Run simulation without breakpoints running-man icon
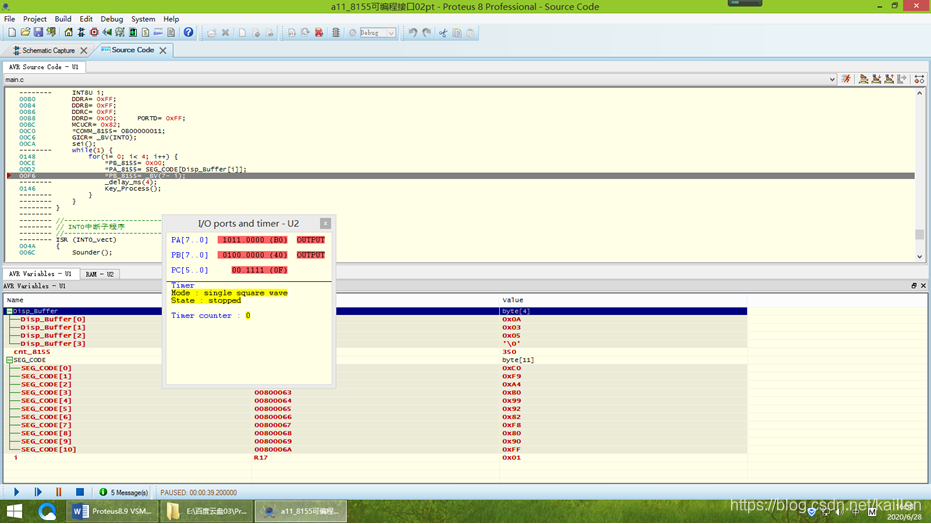The height and width of the screenshot is (524, 931). (846, 79)
